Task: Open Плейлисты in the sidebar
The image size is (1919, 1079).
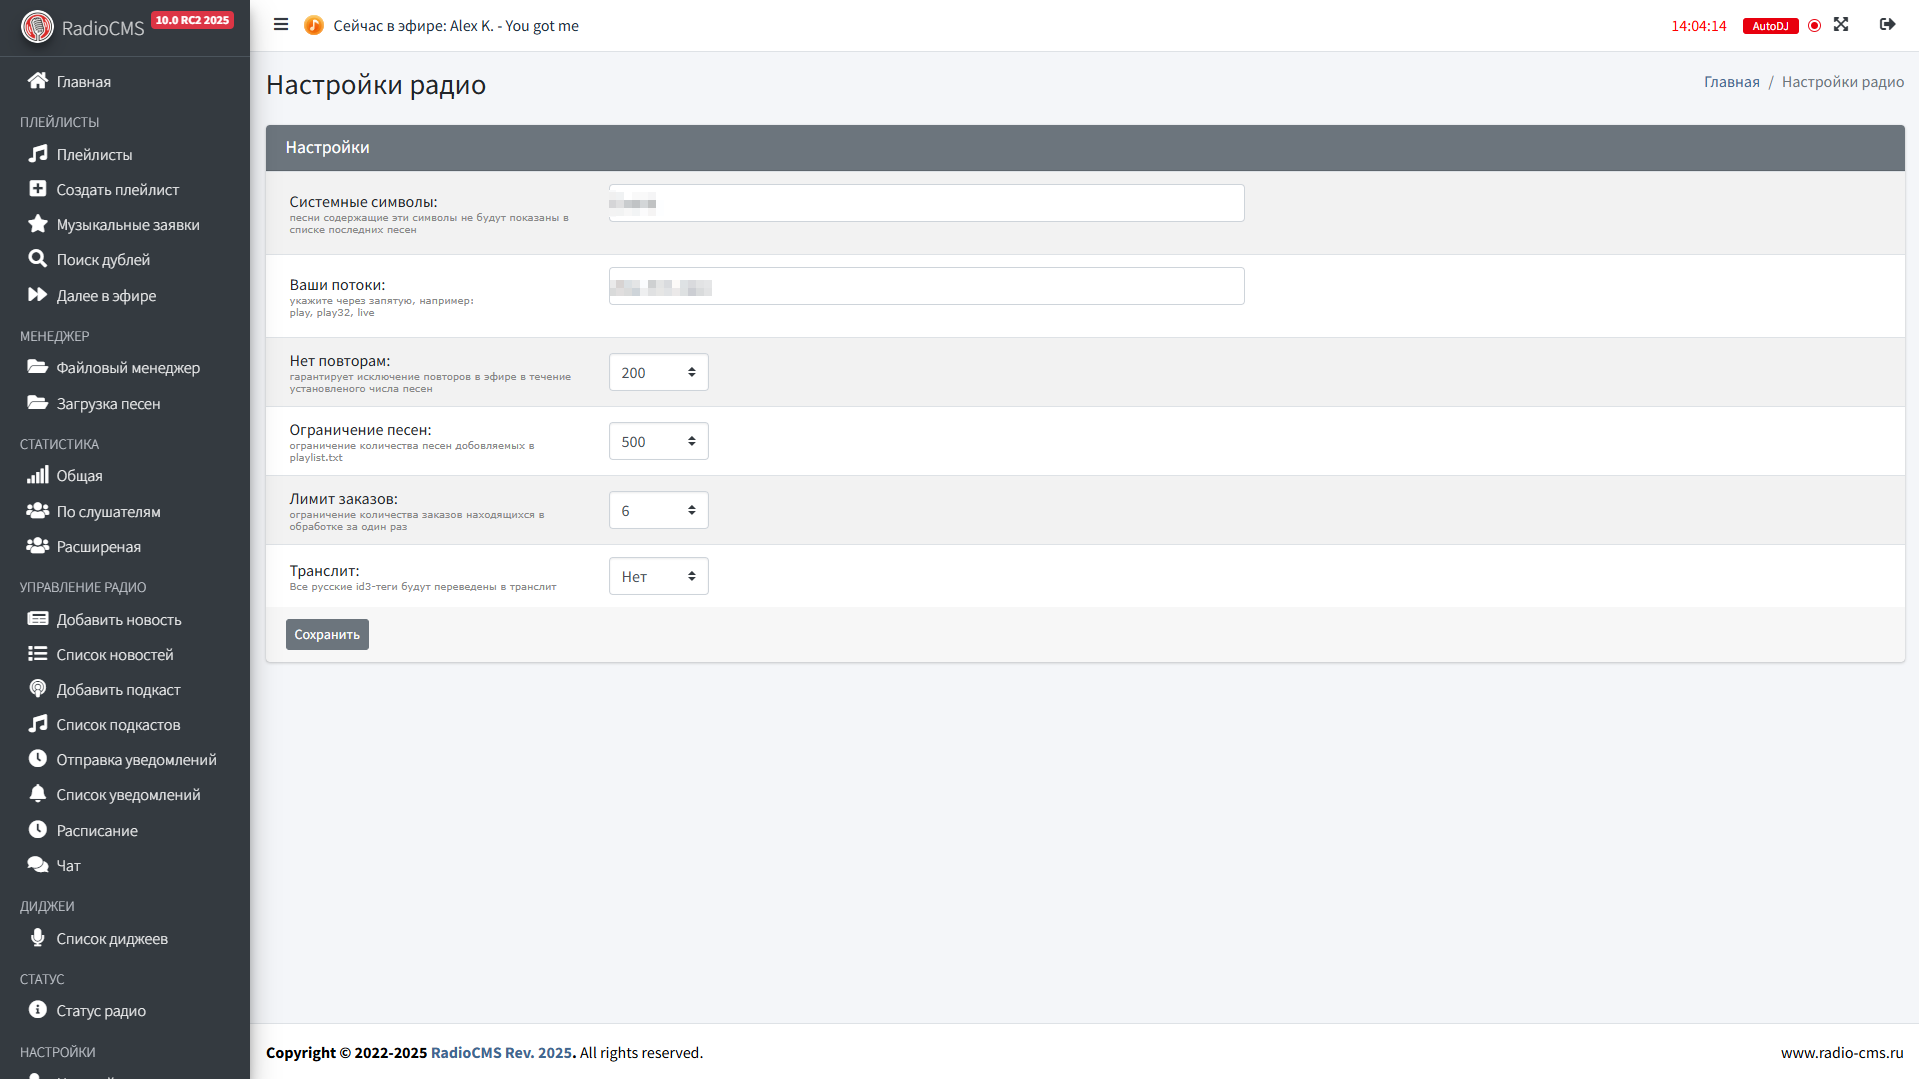Action: tap(94, 154)
